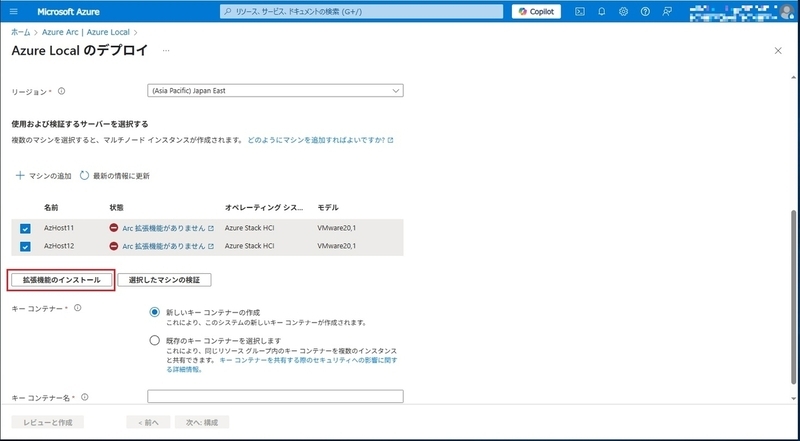
Task: Uncheck the AzHost11 checkbox
Action: 25,229
